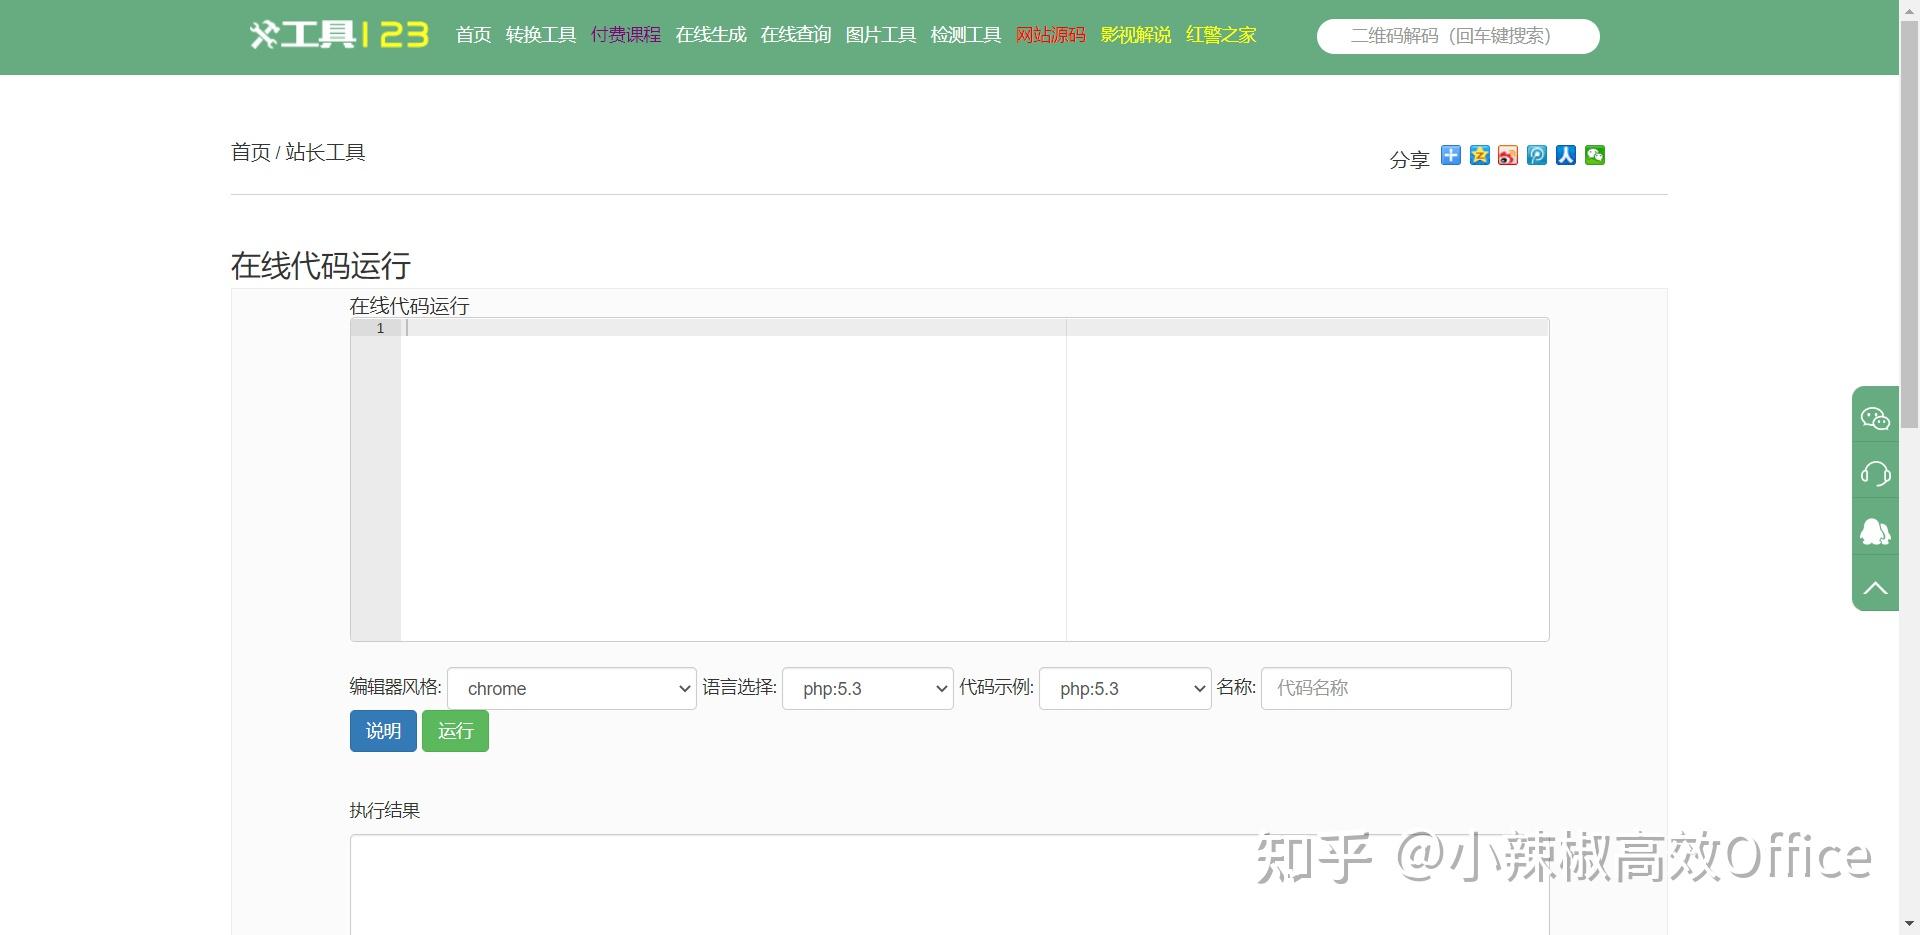Click the green 运行 button
Screen dimensions: 1920x935
tap(455, 731)
